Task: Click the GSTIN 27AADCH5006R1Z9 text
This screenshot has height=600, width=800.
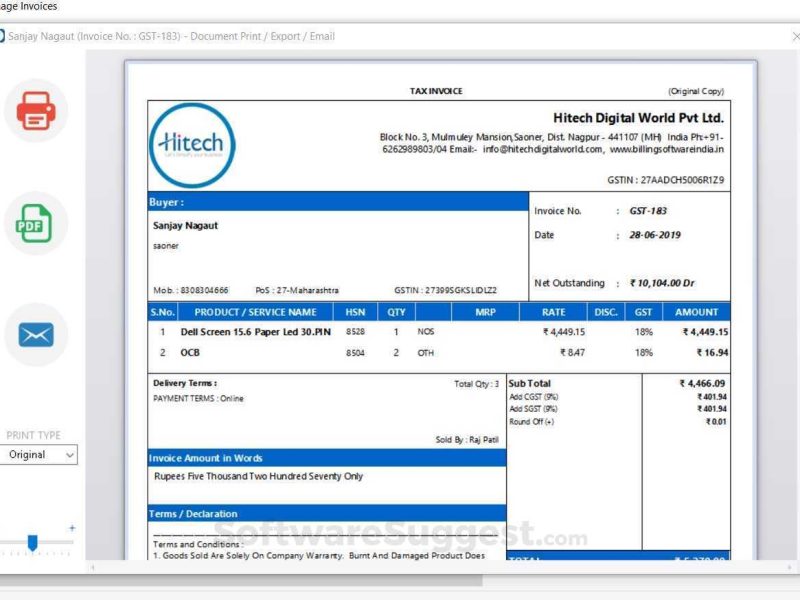Action: coord(665,180)
